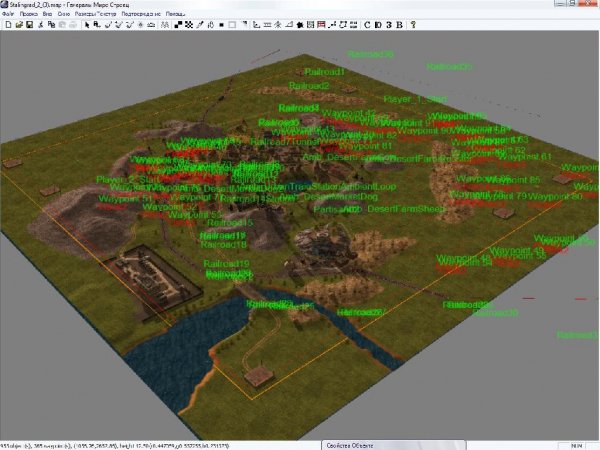Select the L-shaped axis tool
This screenshot has height=450, width=600.
(257, 25)
